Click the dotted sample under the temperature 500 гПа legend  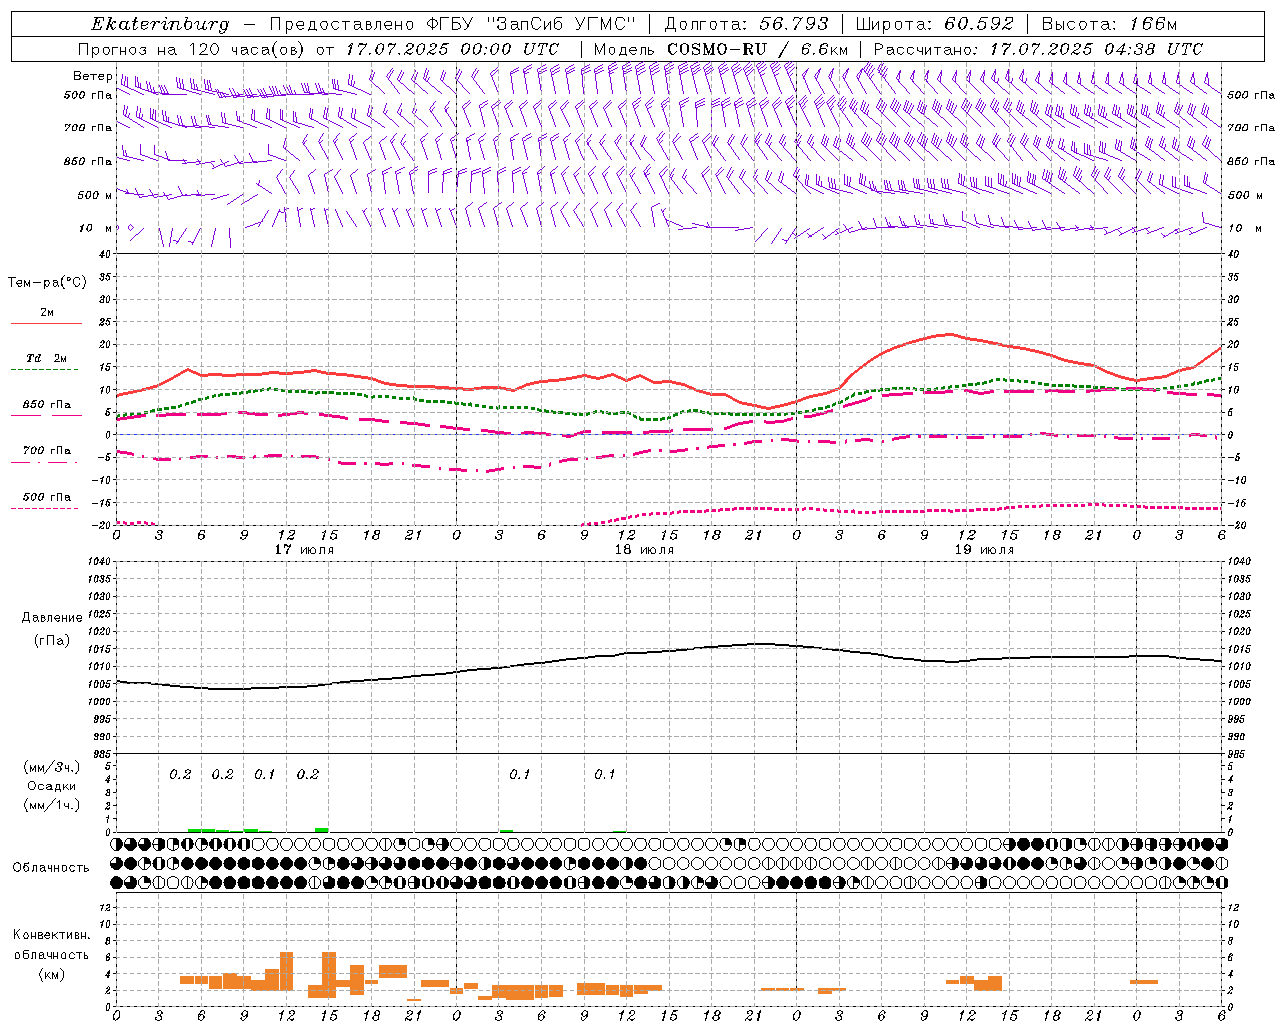[45, 509]
